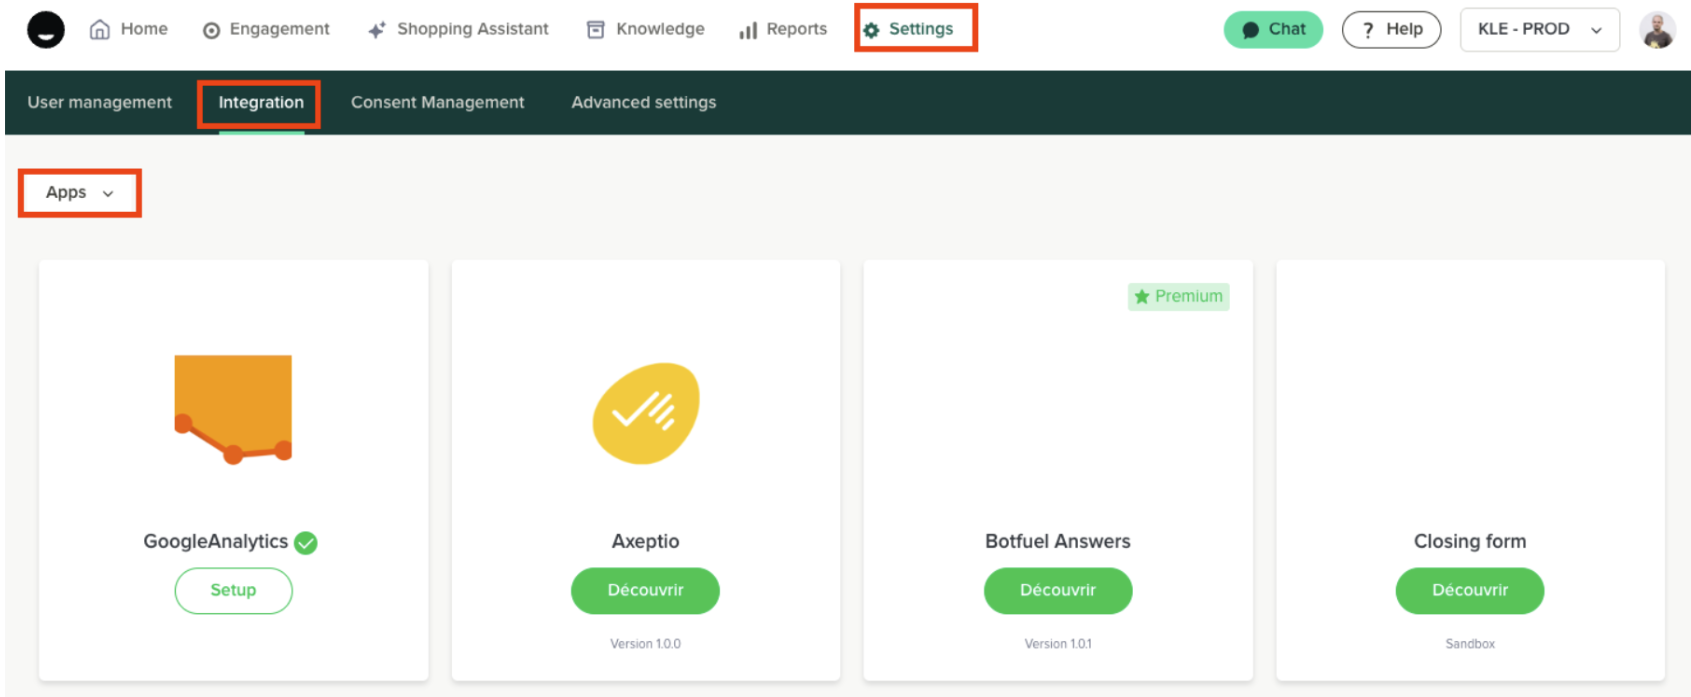Expand the KLE - PROD environment dropdown
Screen dimensions: 1691x697
click(1539, 29)
